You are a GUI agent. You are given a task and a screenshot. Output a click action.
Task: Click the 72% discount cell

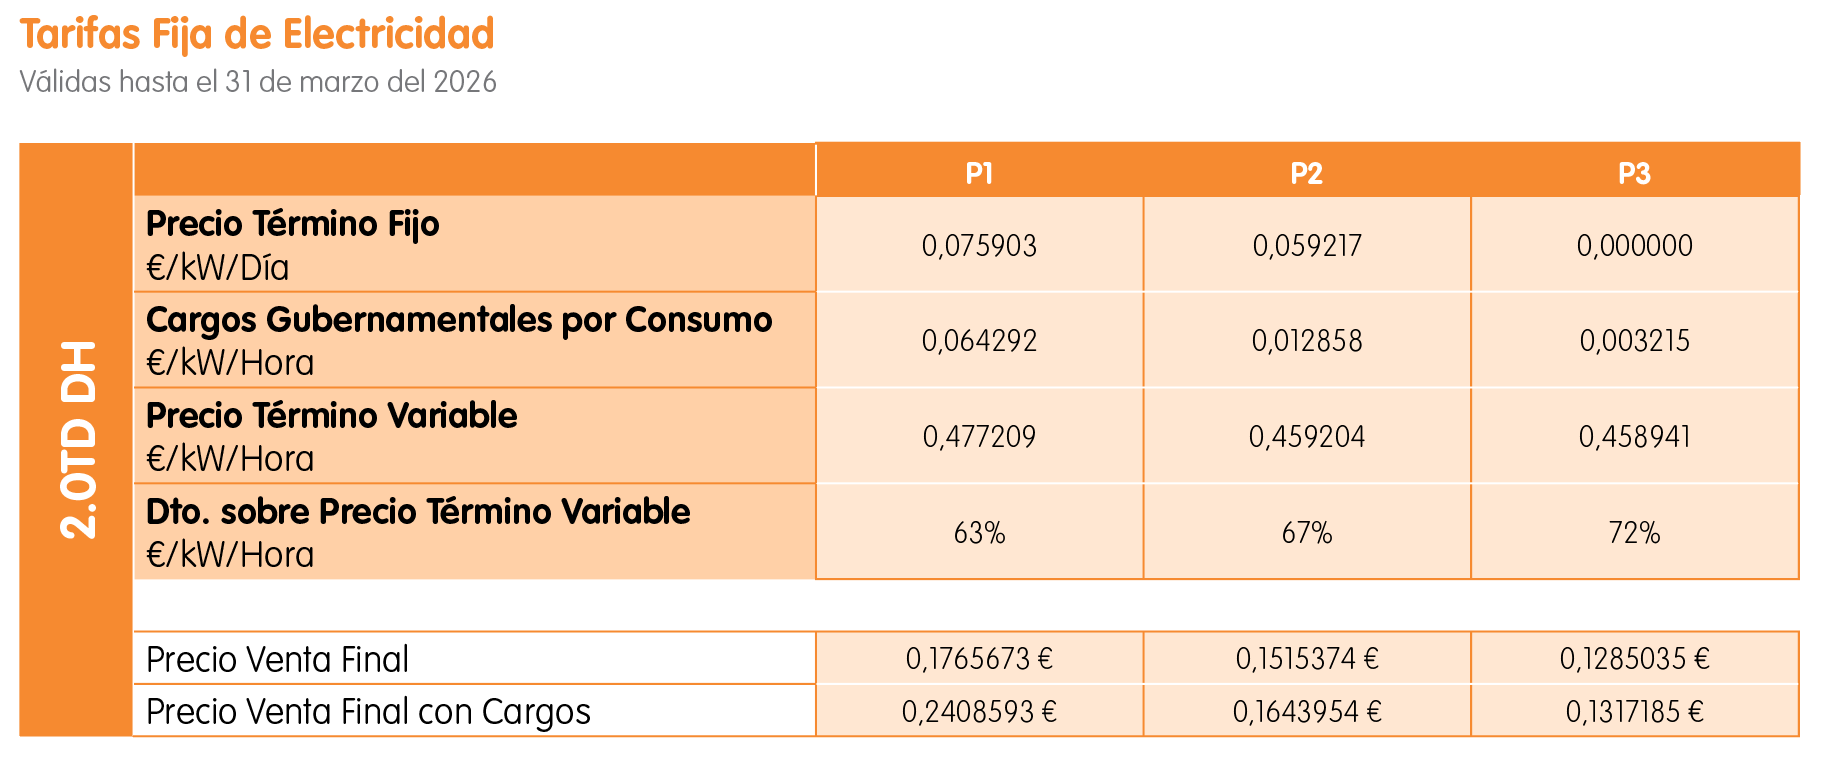[1634, 533]
